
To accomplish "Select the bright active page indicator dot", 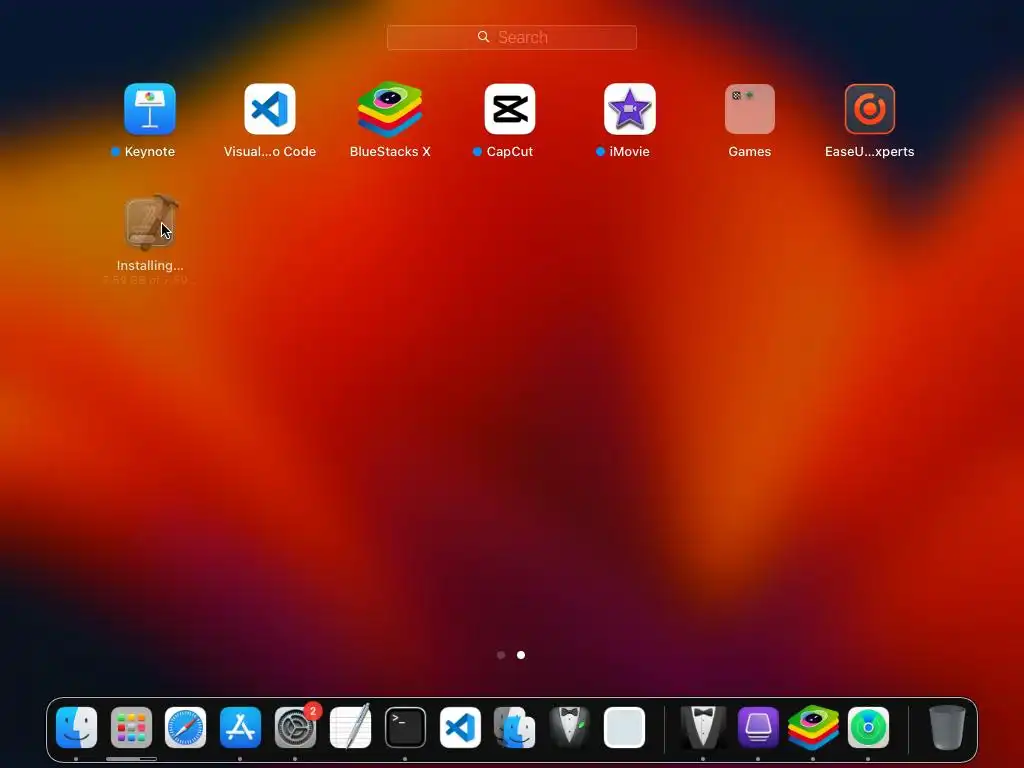I will 520,655.
